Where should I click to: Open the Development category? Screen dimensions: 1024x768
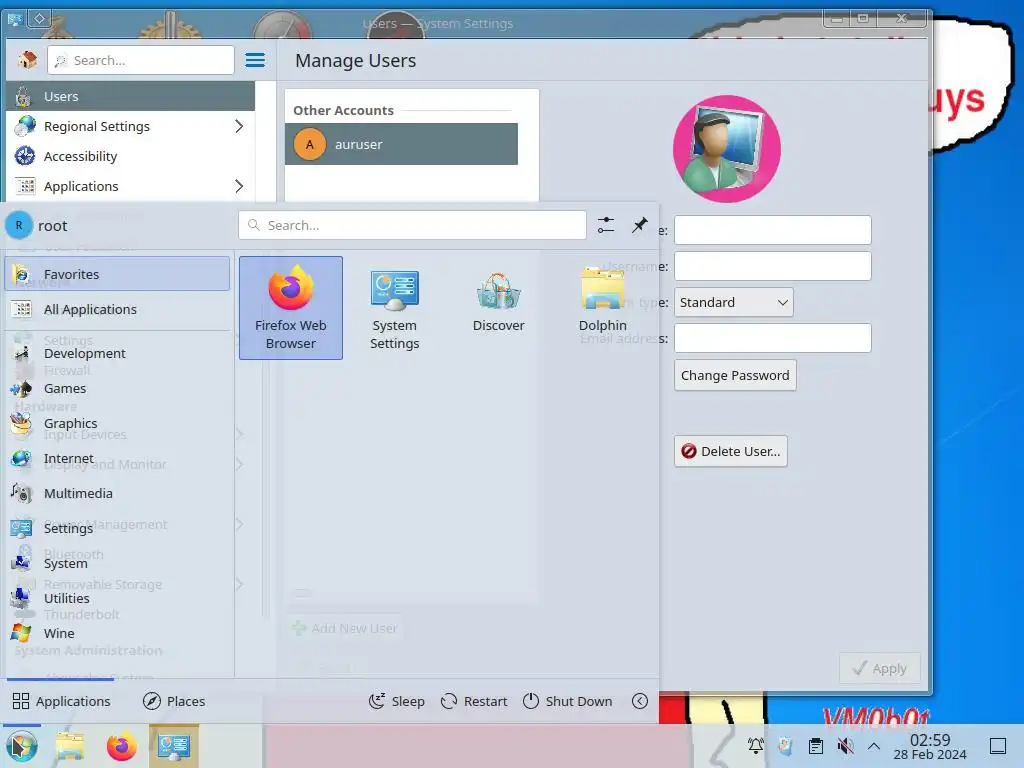click(x=119, y=353)
